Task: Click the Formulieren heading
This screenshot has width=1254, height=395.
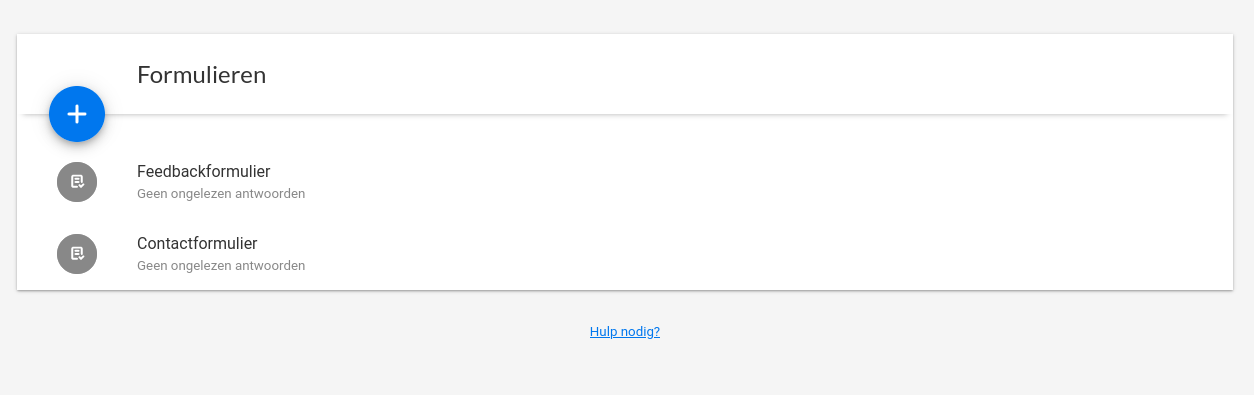Action: point(201,75)
